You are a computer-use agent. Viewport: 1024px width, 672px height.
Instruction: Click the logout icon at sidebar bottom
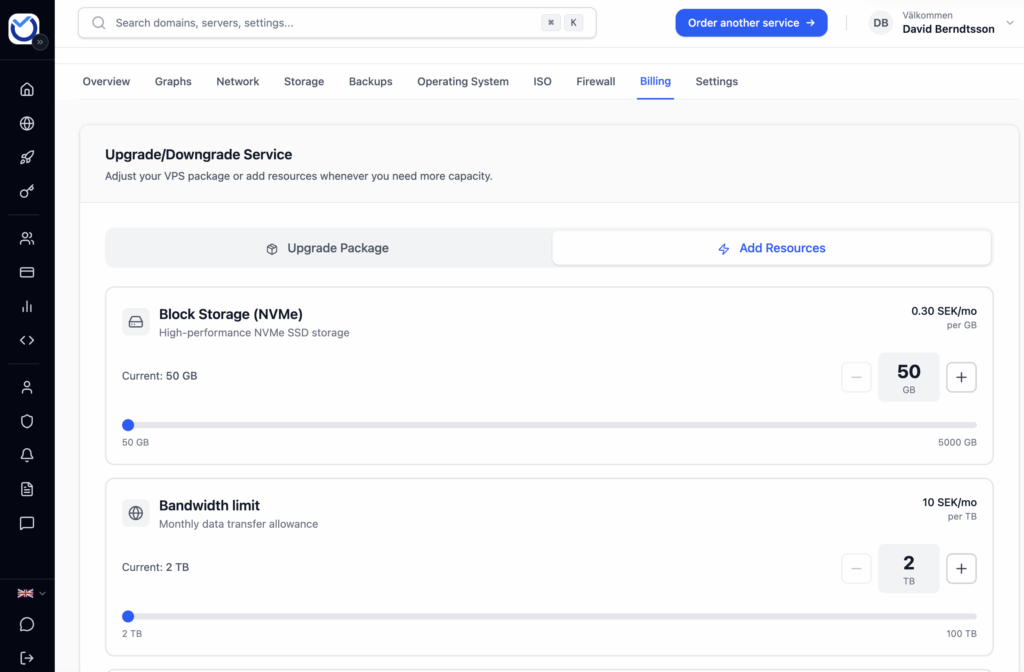(x=27, y=658)
